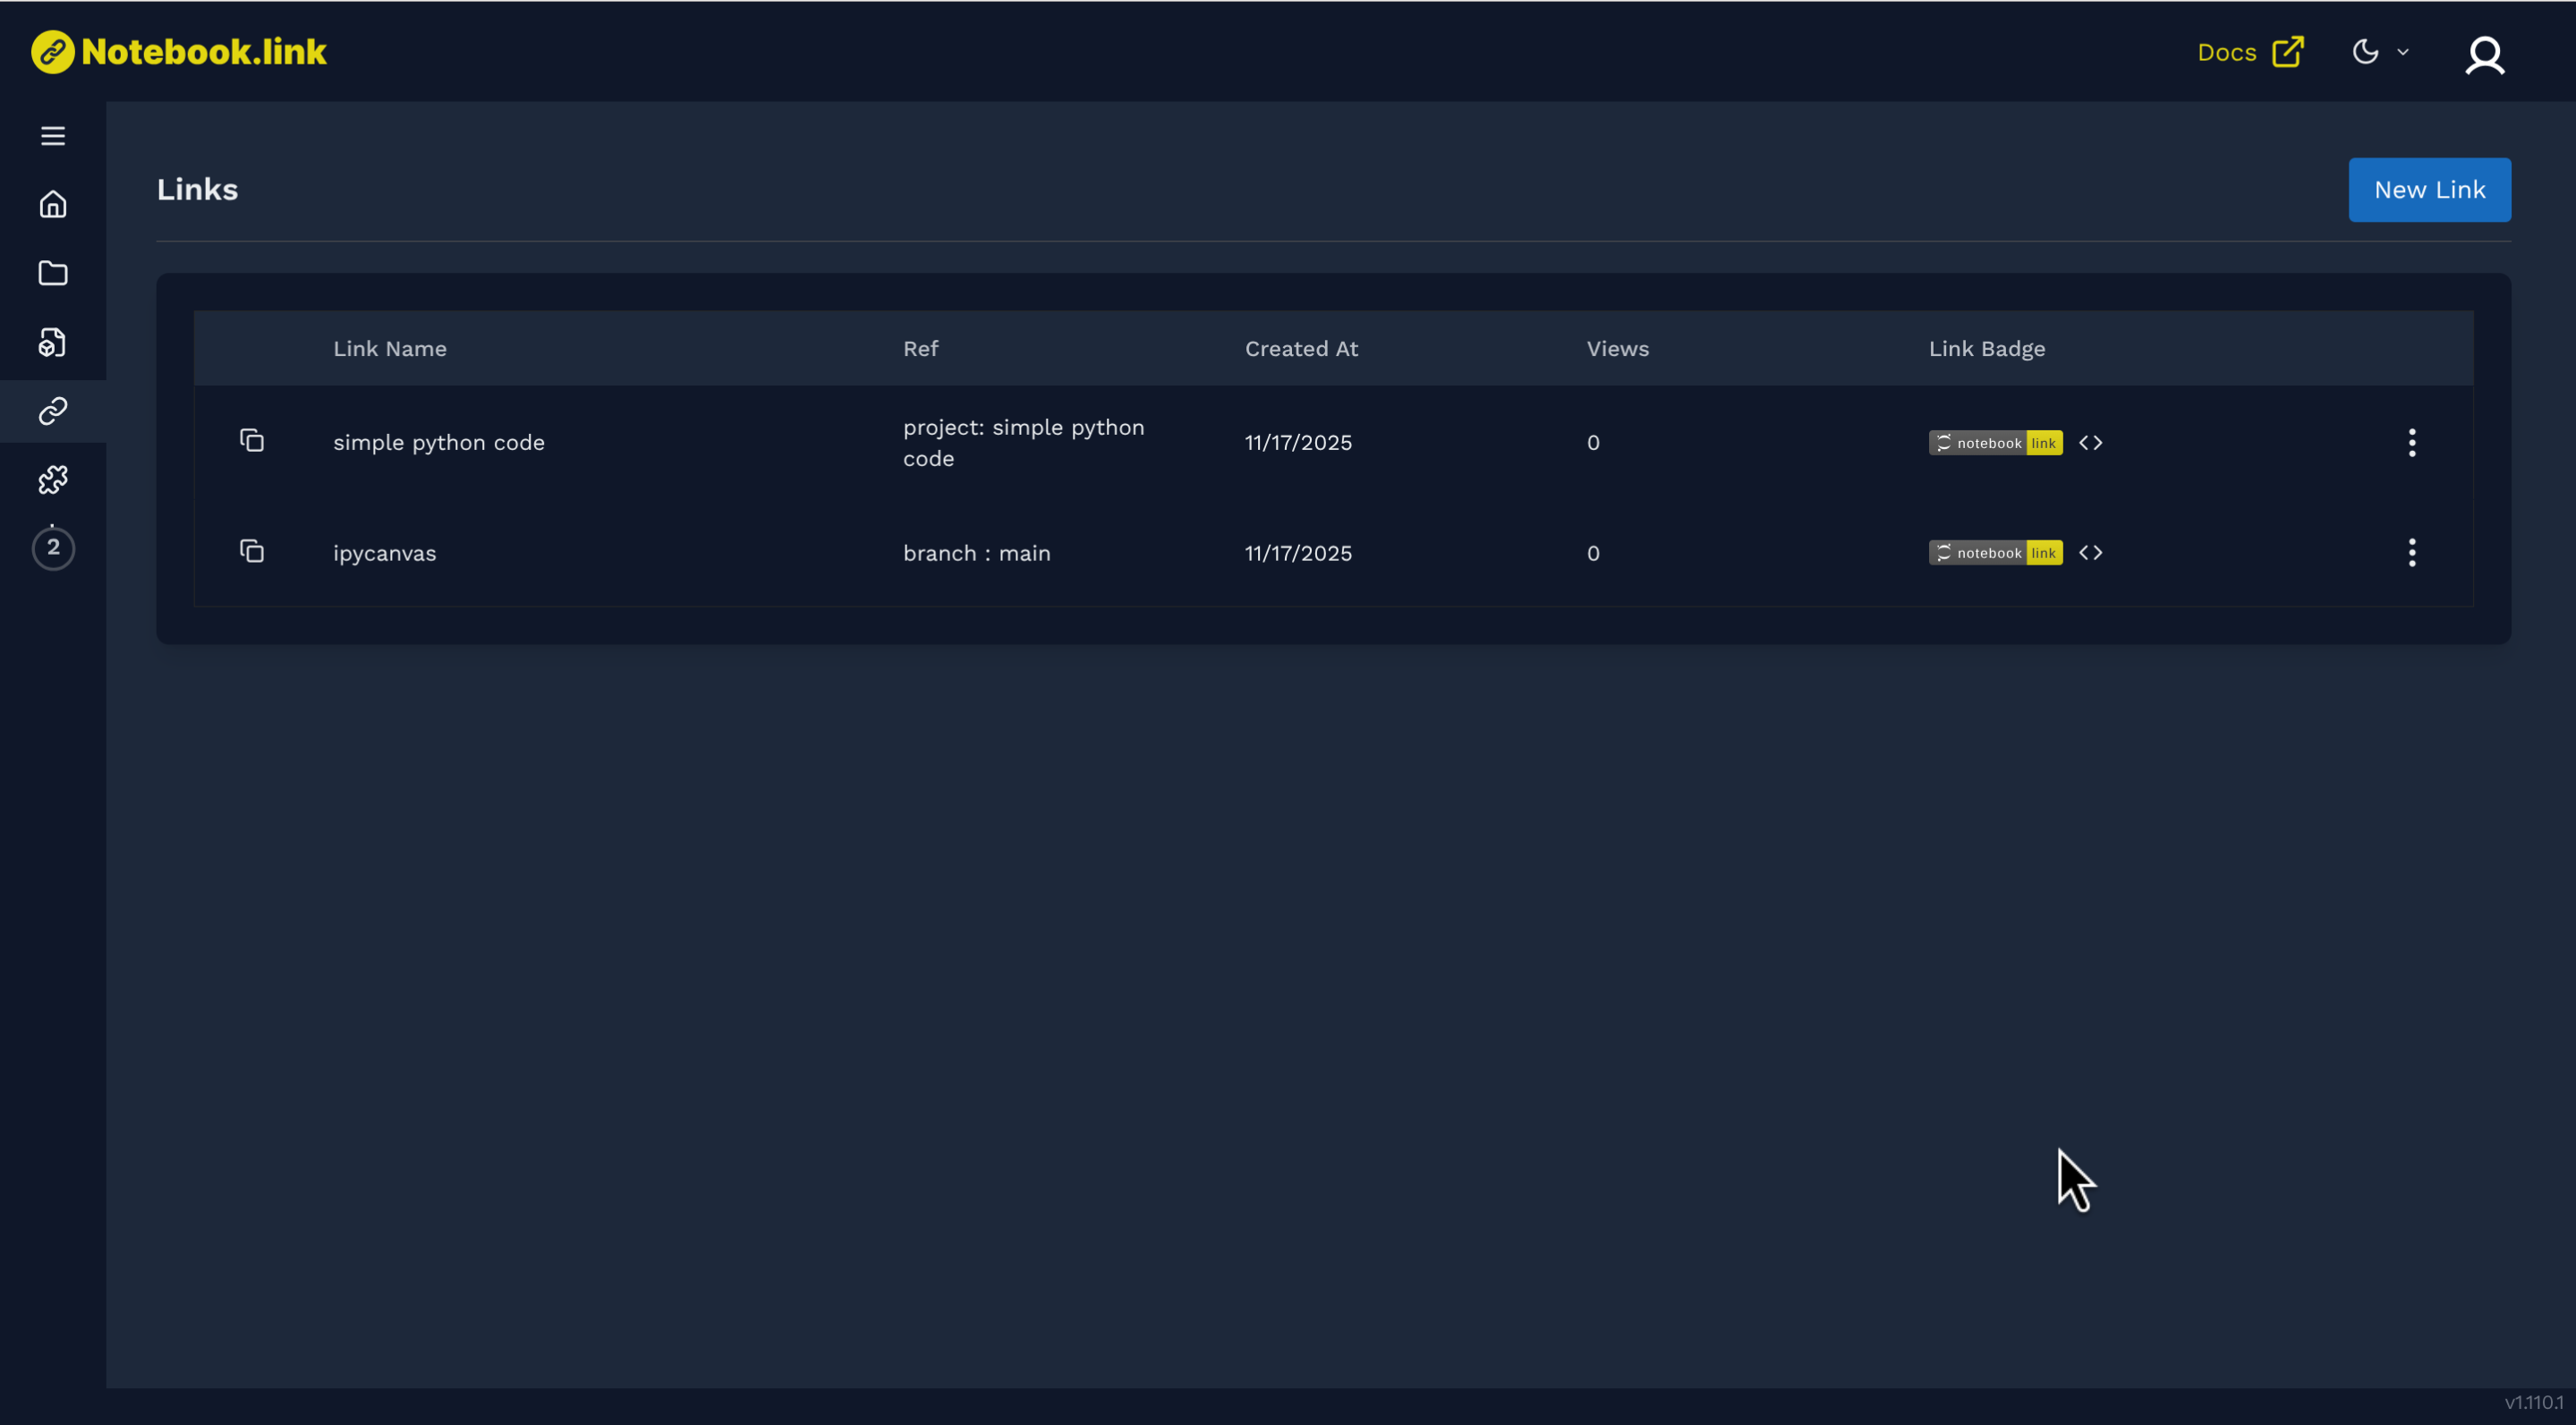Copy the ipycanvas link

[x=252, y=551]
